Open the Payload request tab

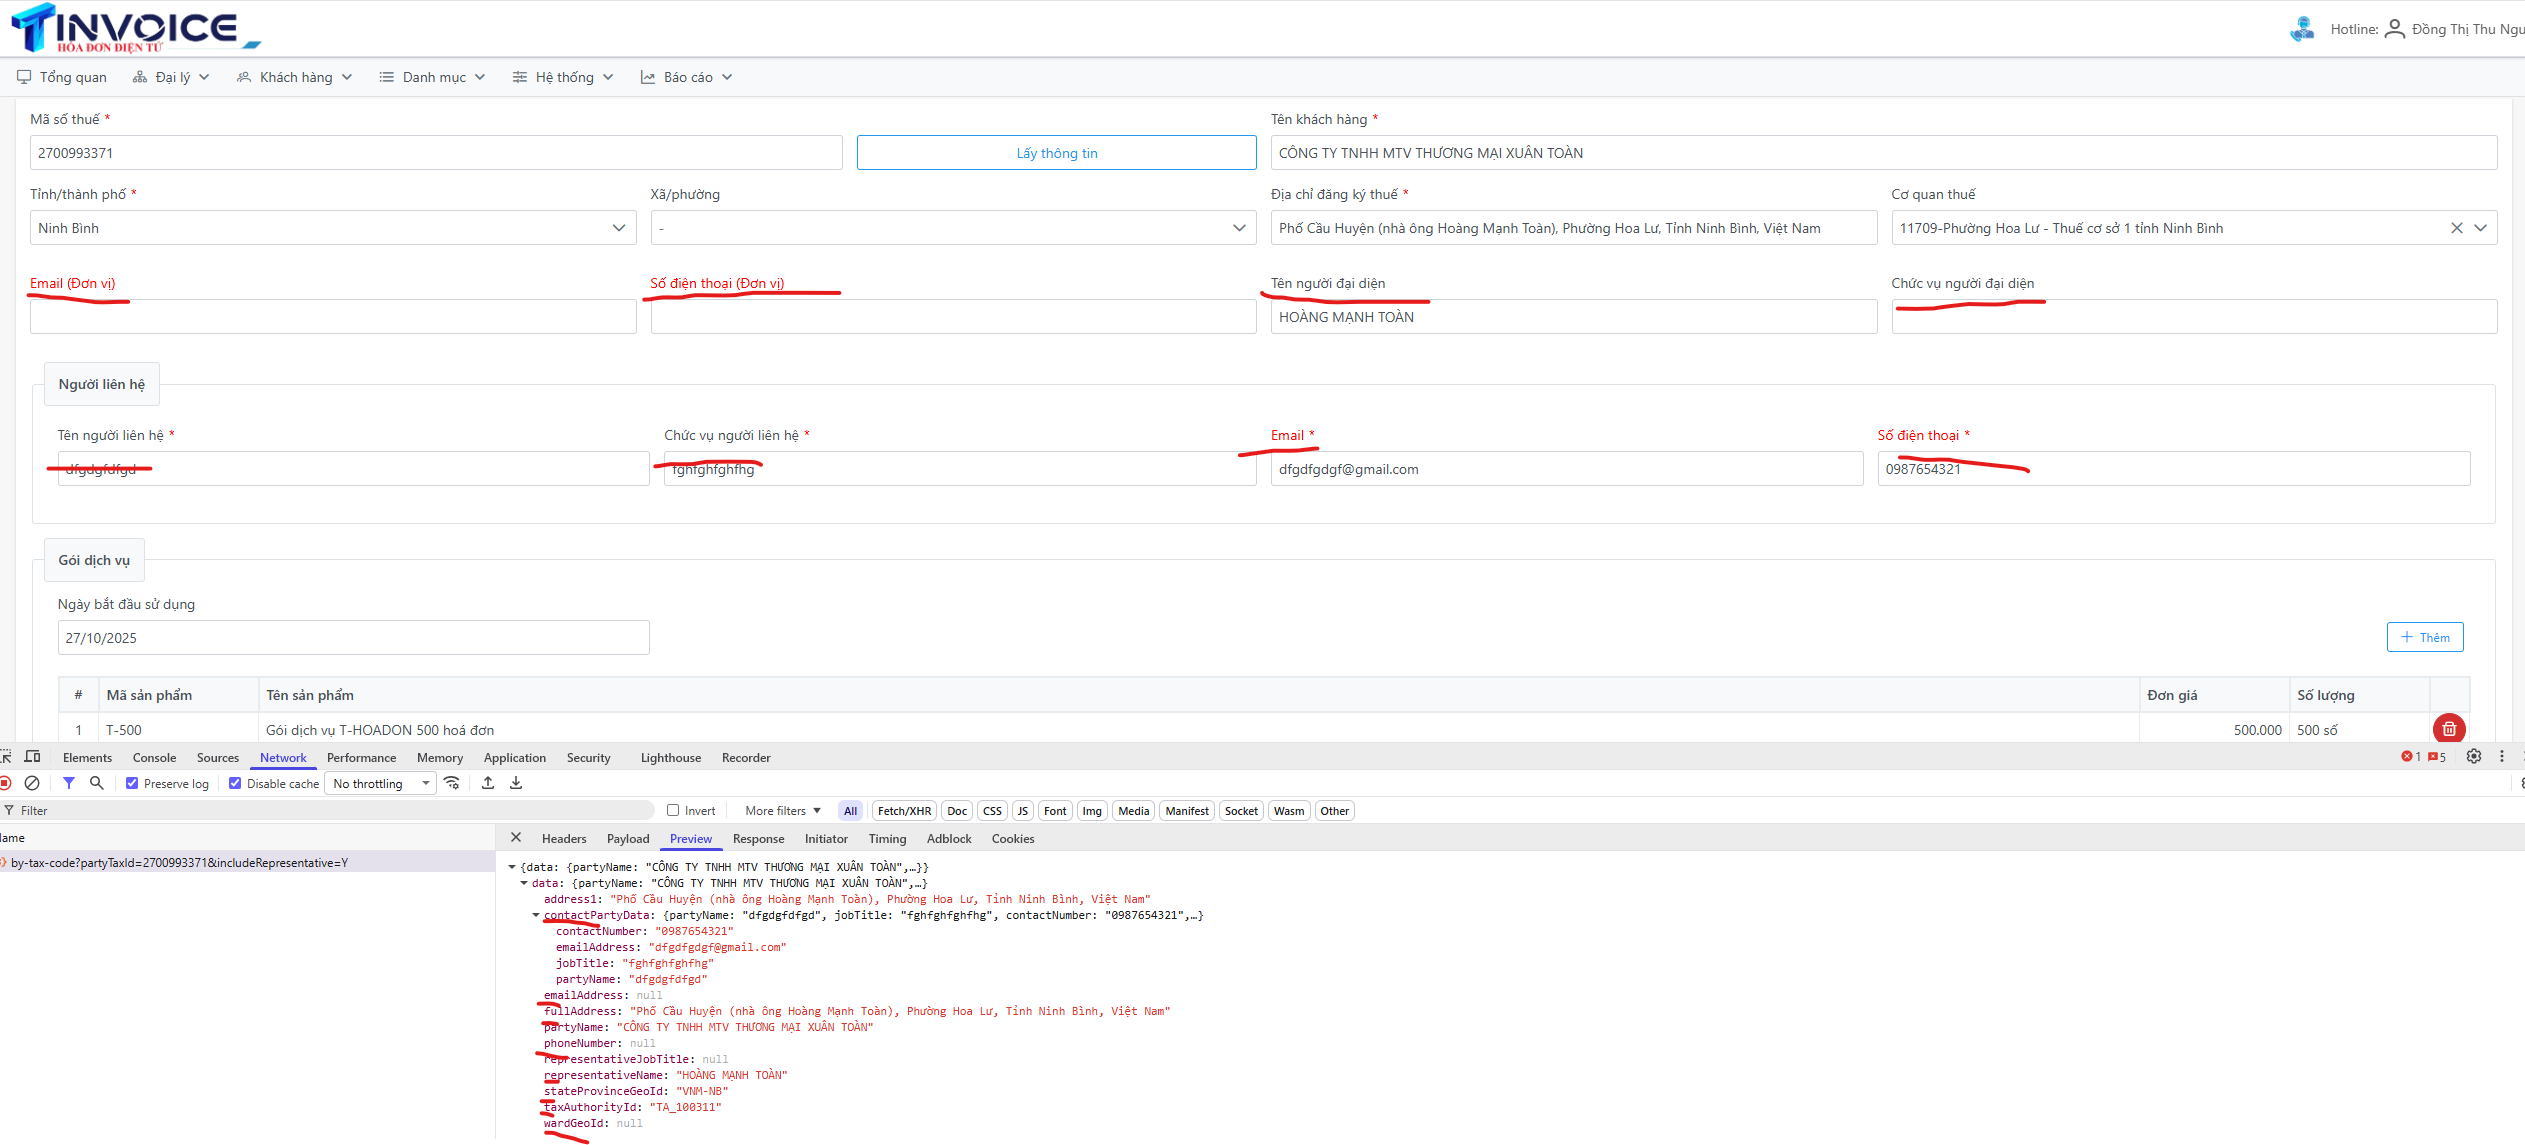point(628,839)
